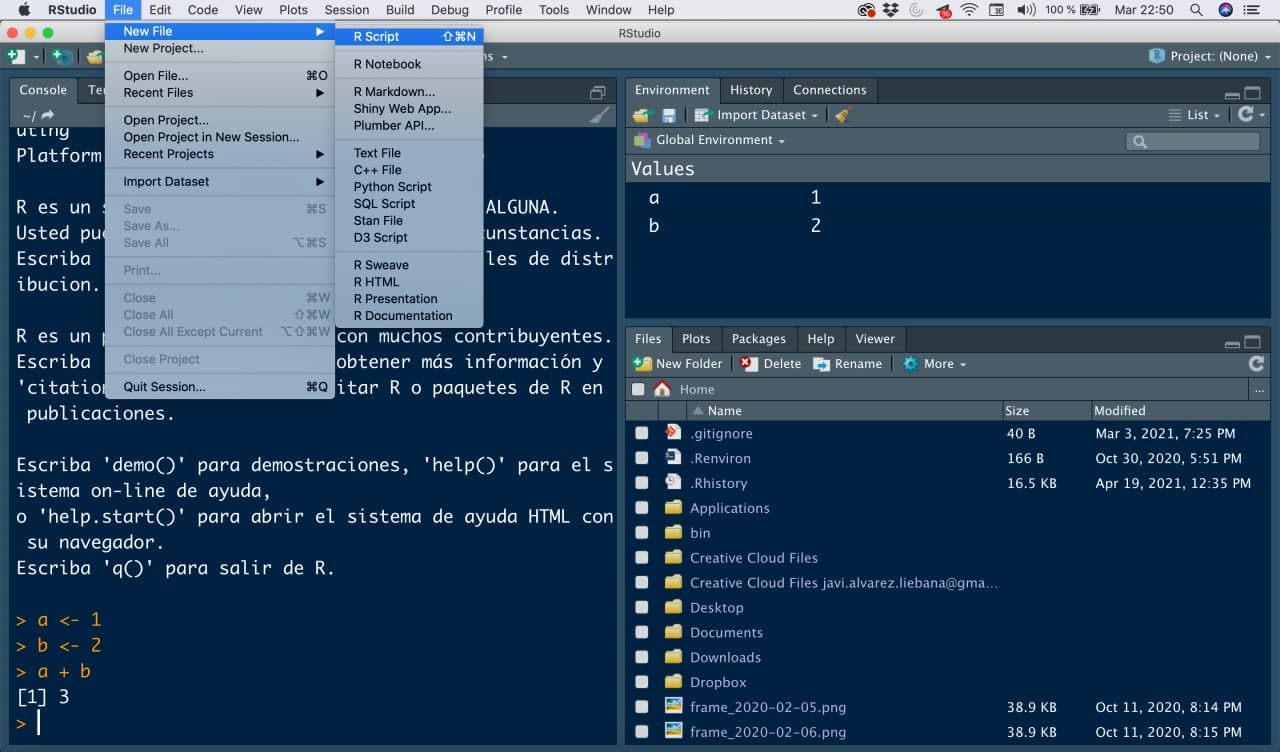
Task: Clear environment objects with broom icon
Action: click(843, 115)
